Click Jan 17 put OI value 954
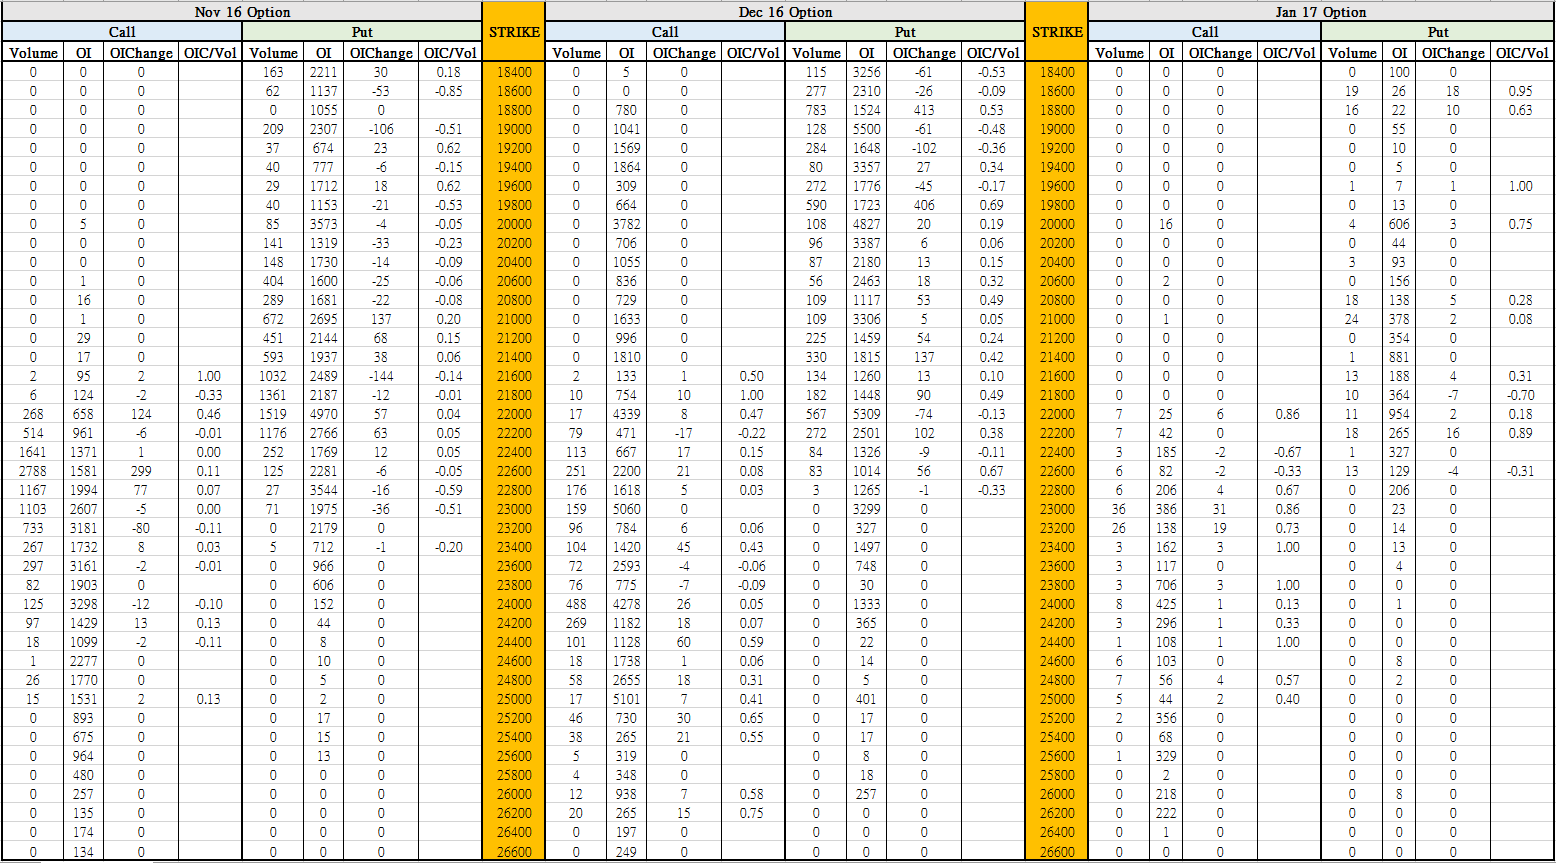The width and height of the screenshot is (1556, 863). click(1399, 414)
